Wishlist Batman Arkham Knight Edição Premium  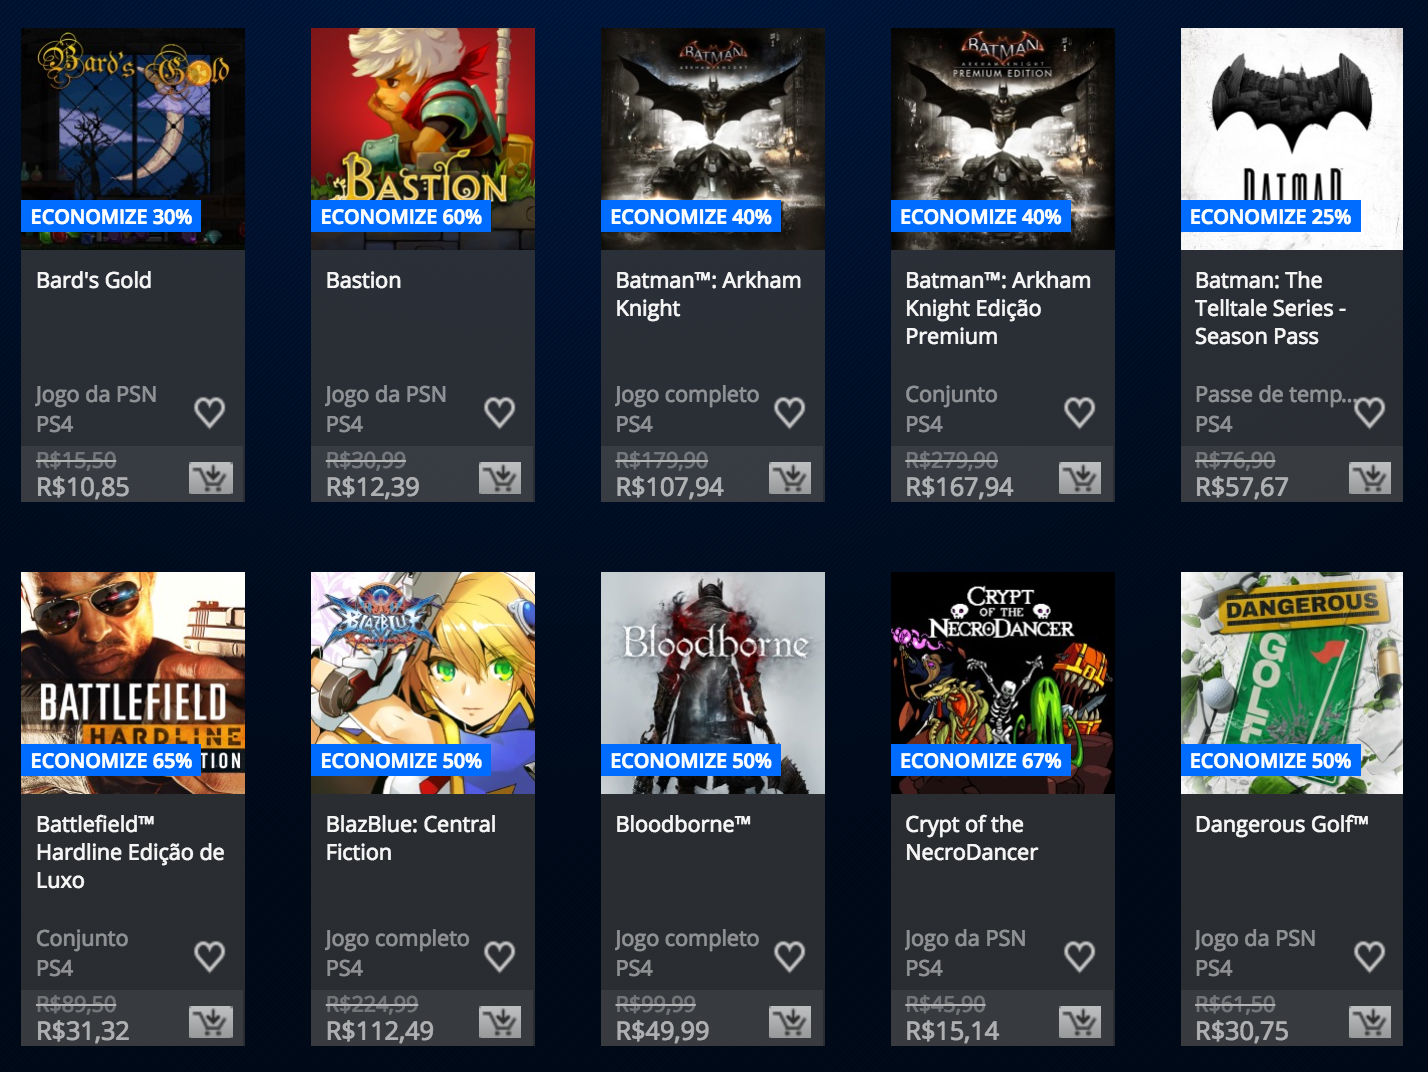click(1079, 412)
